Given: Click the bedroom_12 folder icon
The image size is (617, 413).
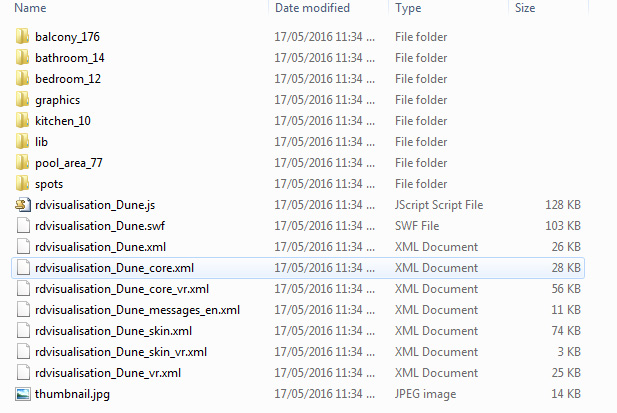Looking at the screenshot, I should coord(22,79).
